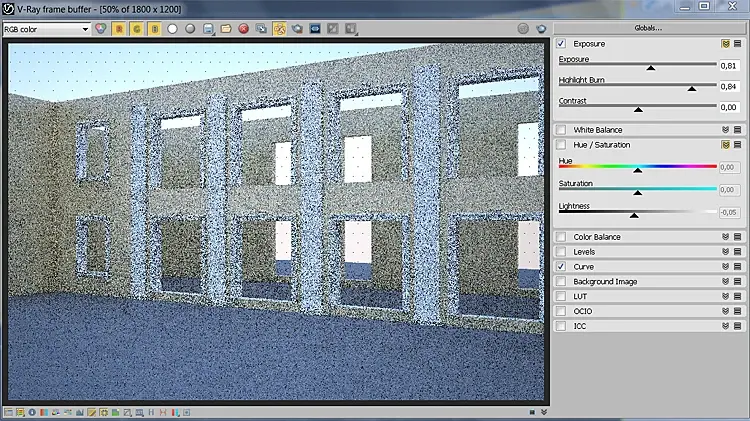Open the Globals... menu button
Image resolution: width=750 pixels, height=421 pixels.
649,28
